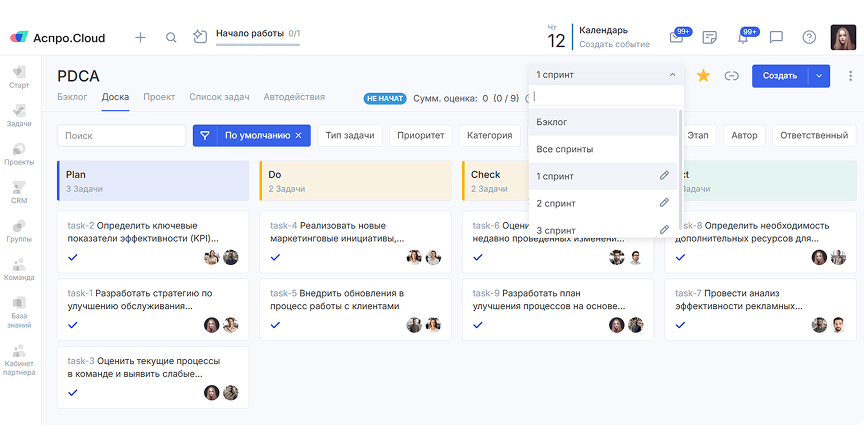
Task: Mark task-2 as done with checkmark
Action: [73, 257]
